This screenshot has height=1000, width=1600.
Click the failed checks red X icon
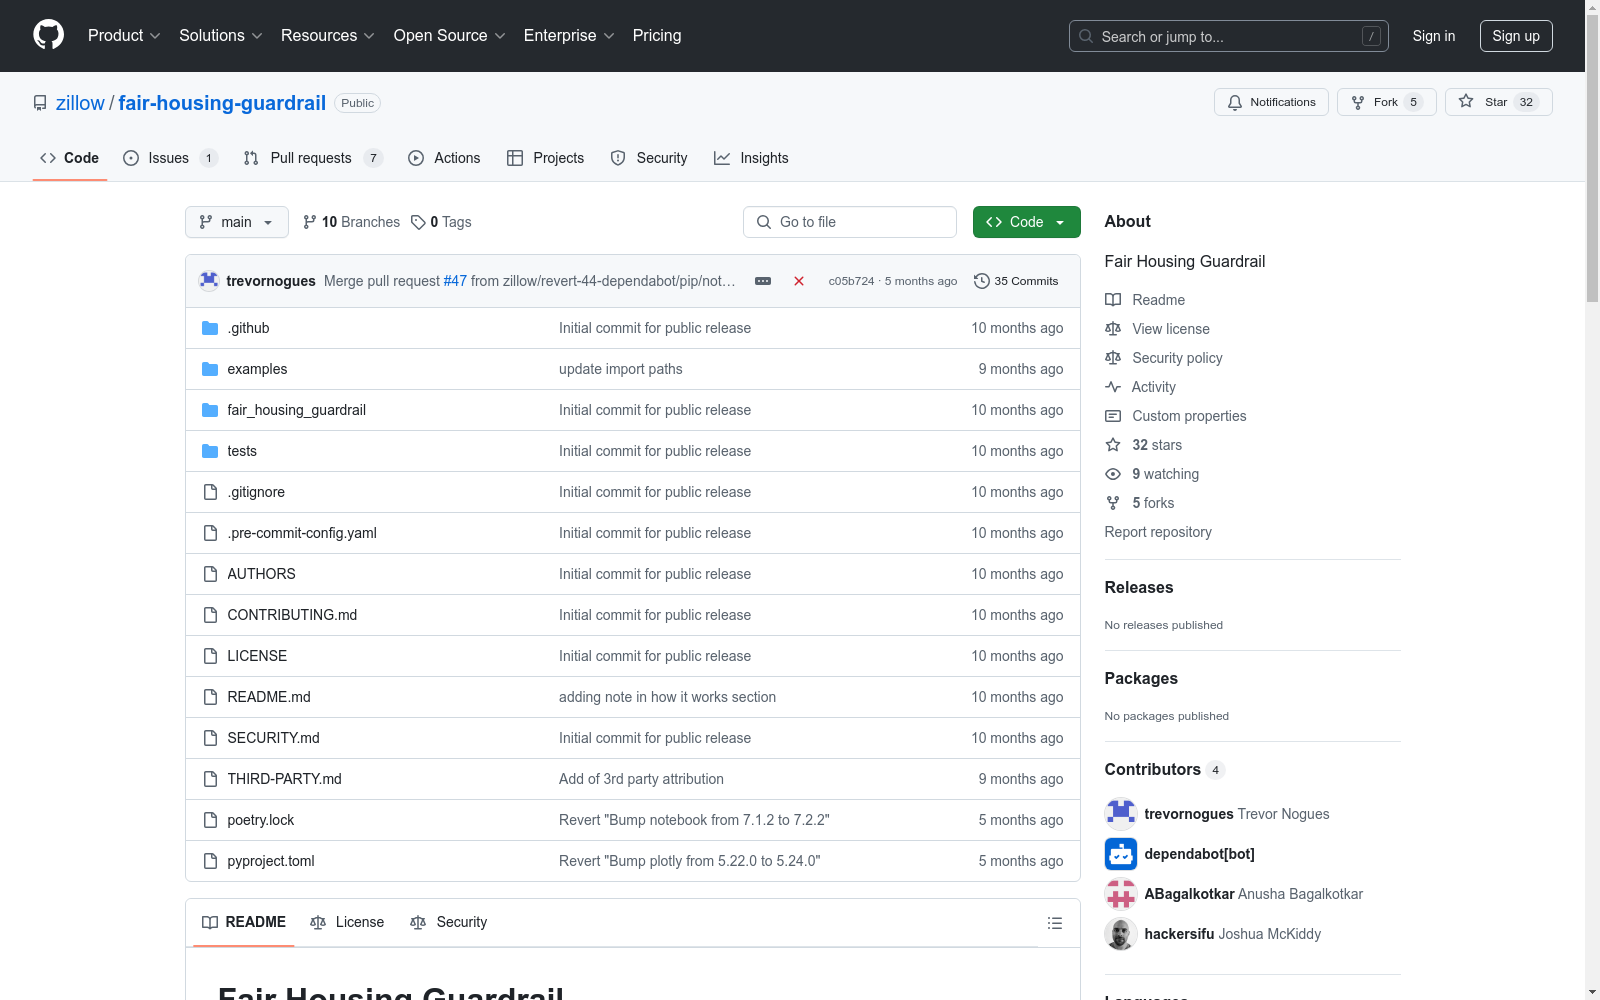pyautogui.click(x=799, y=281)
